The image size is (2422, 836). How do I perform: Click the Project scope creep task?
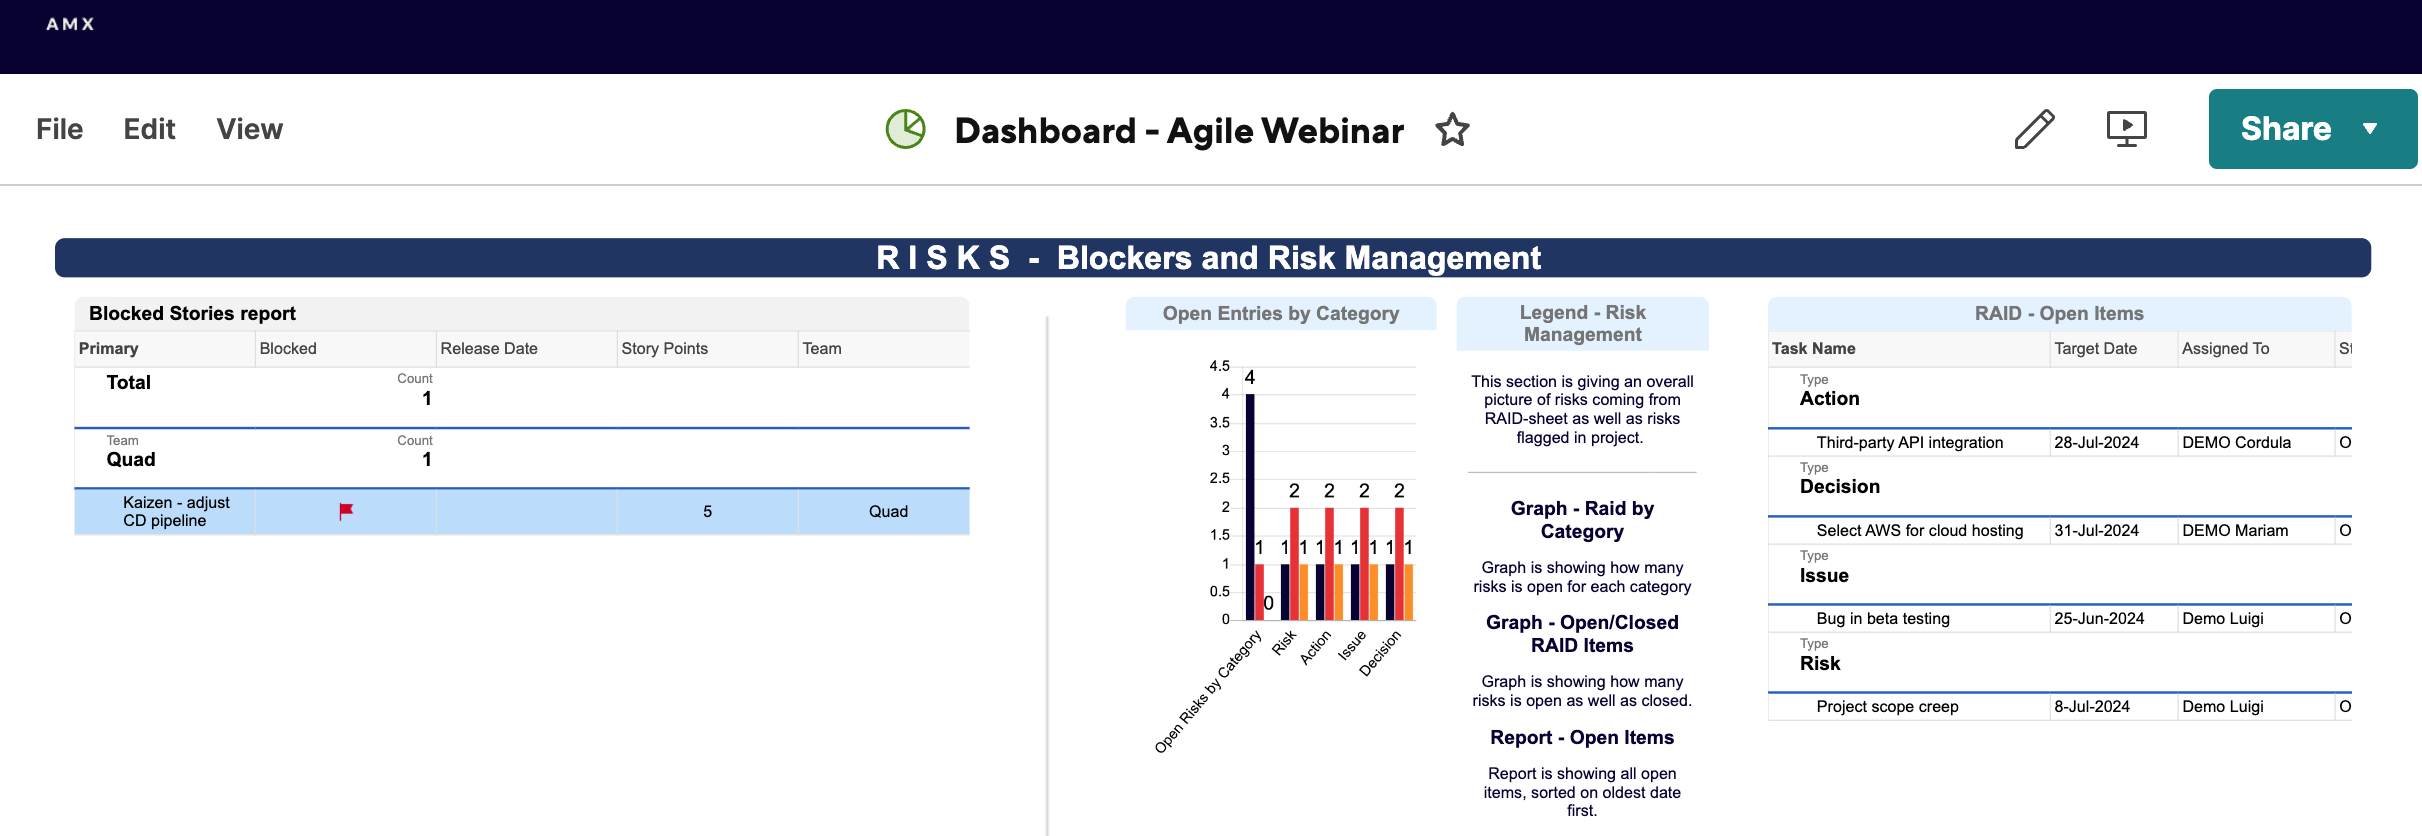tap(1887, 706)
